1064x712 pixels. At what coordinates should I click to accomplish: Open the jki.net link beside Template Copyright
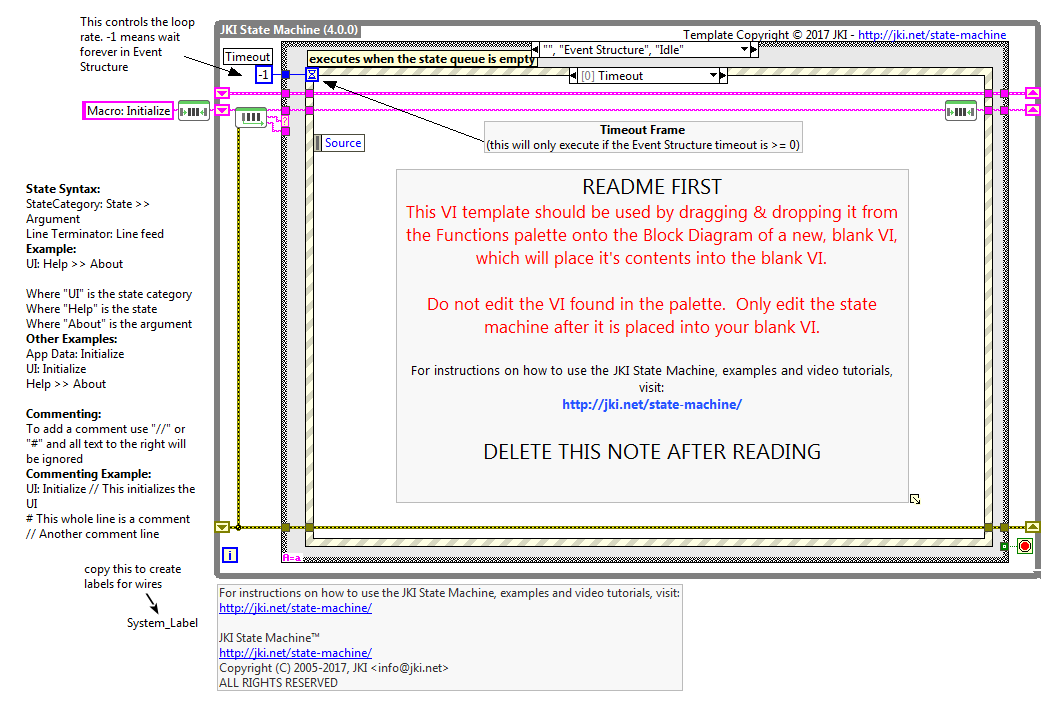click(x=932, y=35)
